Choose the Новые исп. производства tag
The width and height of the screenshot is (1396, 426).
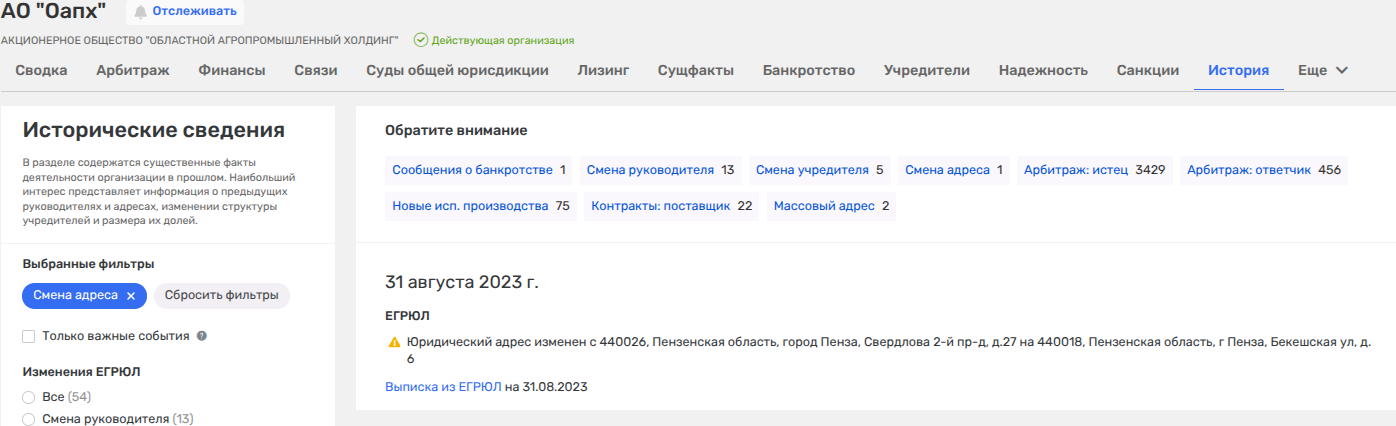point(480,206)
